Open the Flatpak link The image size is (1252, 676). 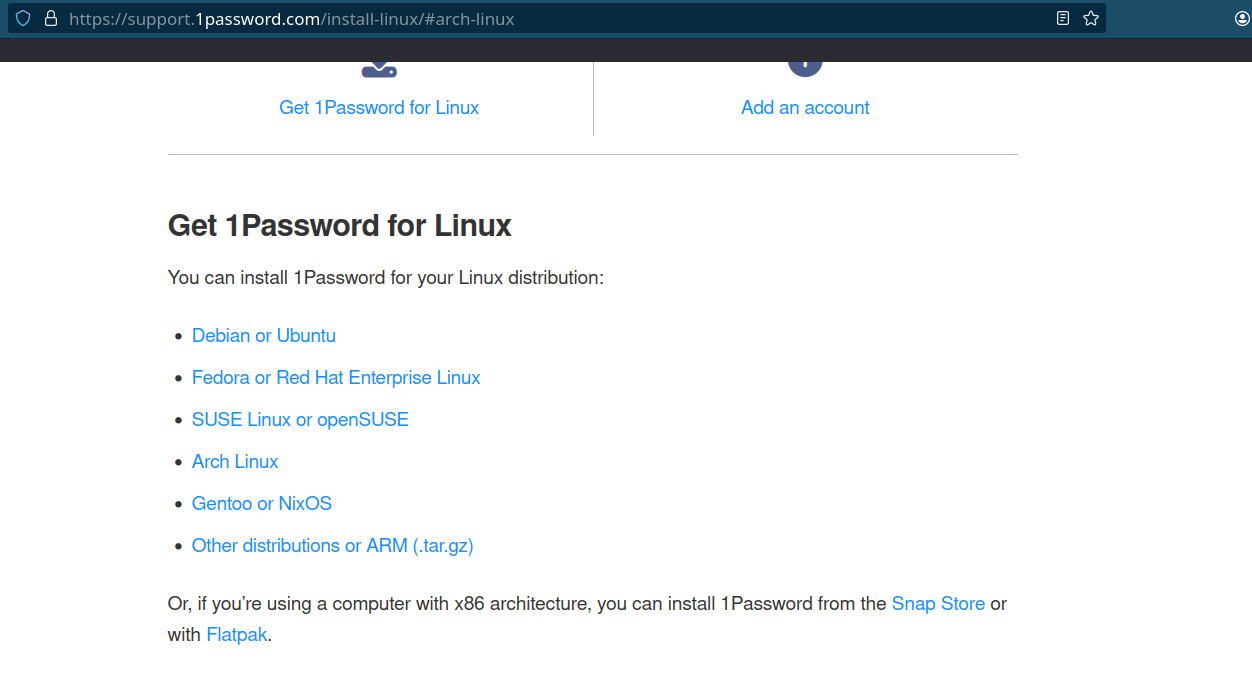237,634
